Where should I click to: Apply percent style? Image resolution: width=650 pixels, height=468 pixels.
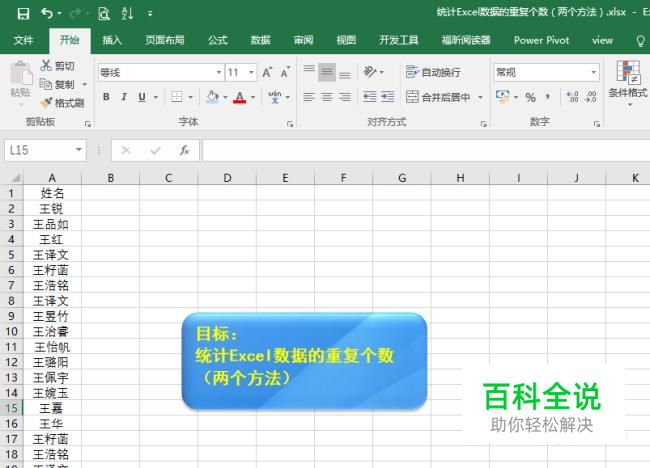coord(530,97)
